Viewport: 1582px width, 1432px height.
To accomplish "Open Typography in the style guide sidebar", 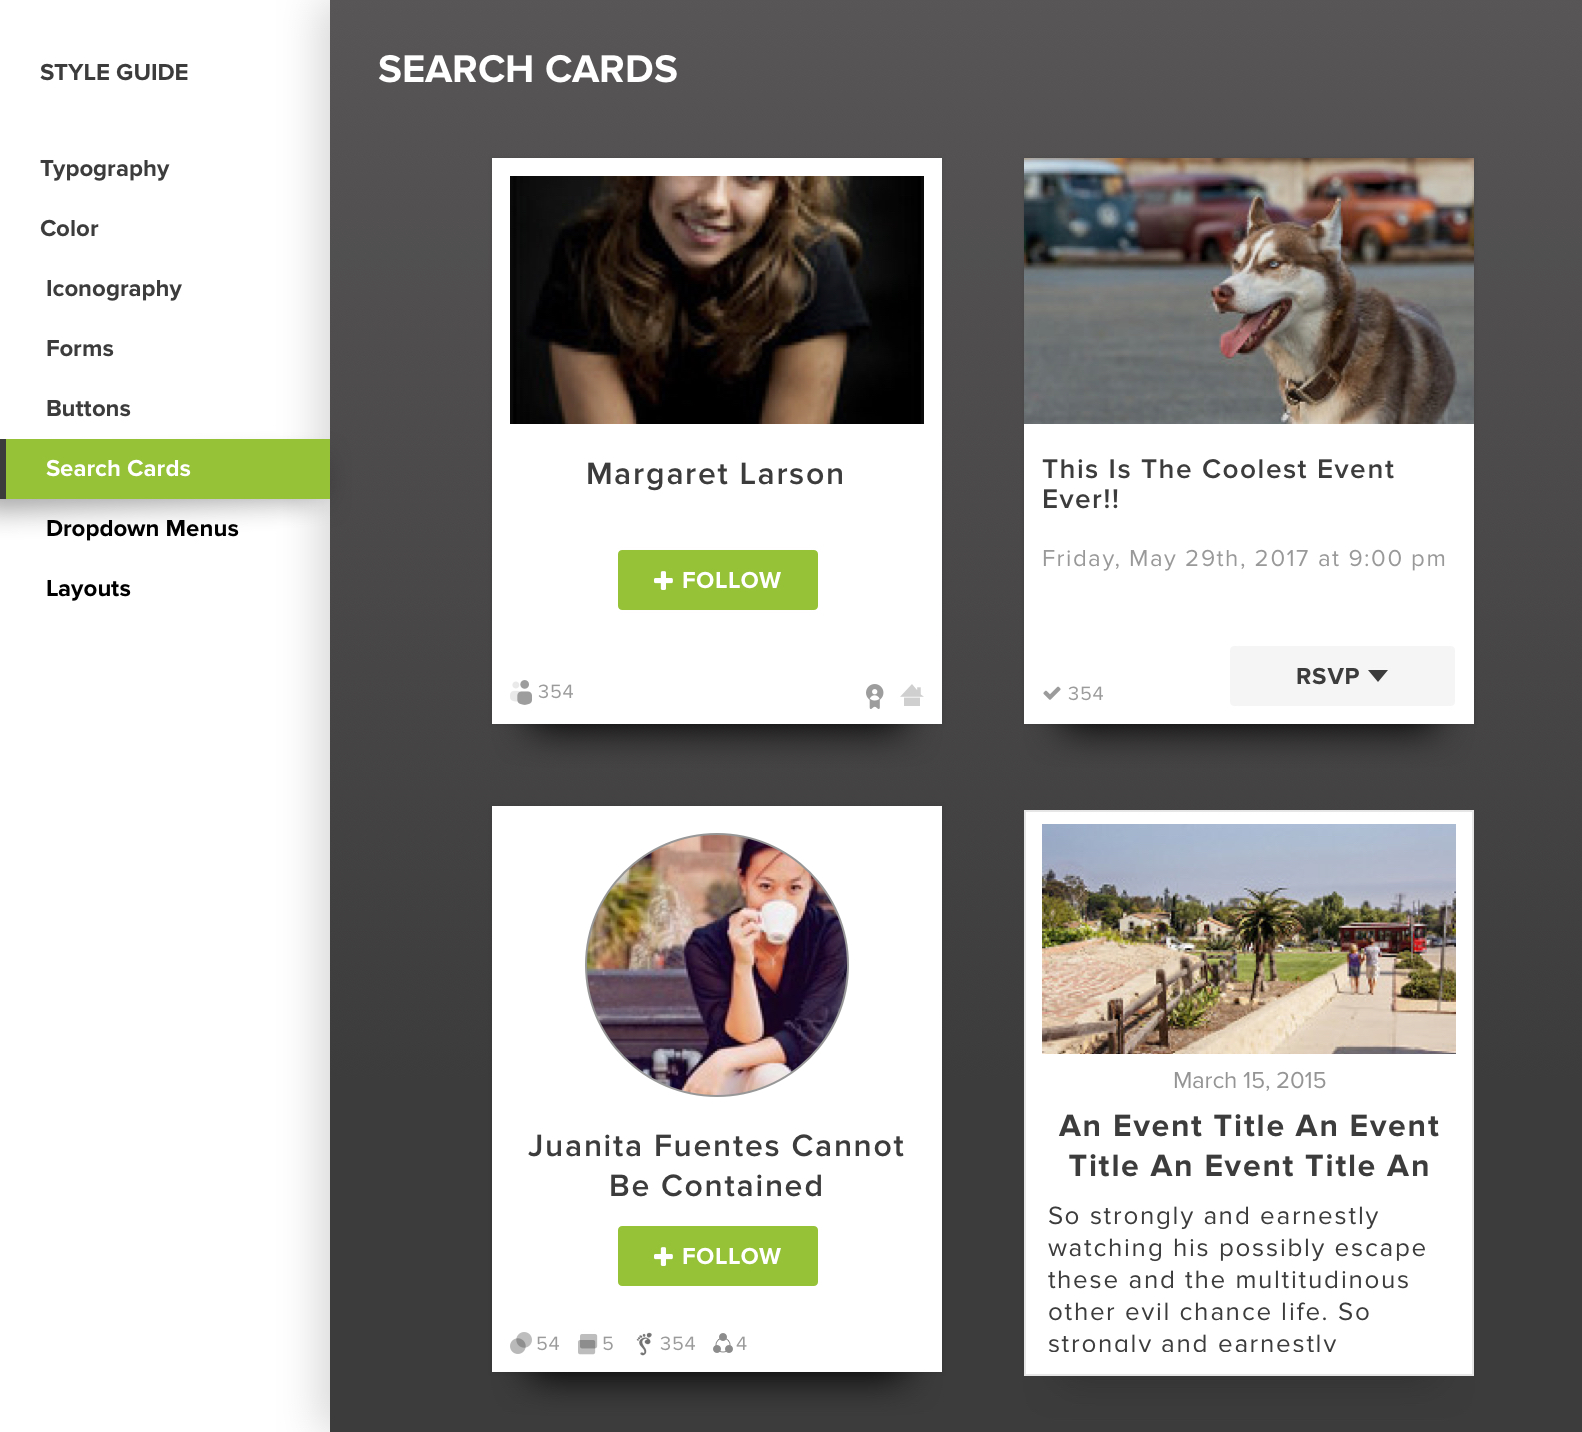I will pyautogui.click(x=105, y=168).
